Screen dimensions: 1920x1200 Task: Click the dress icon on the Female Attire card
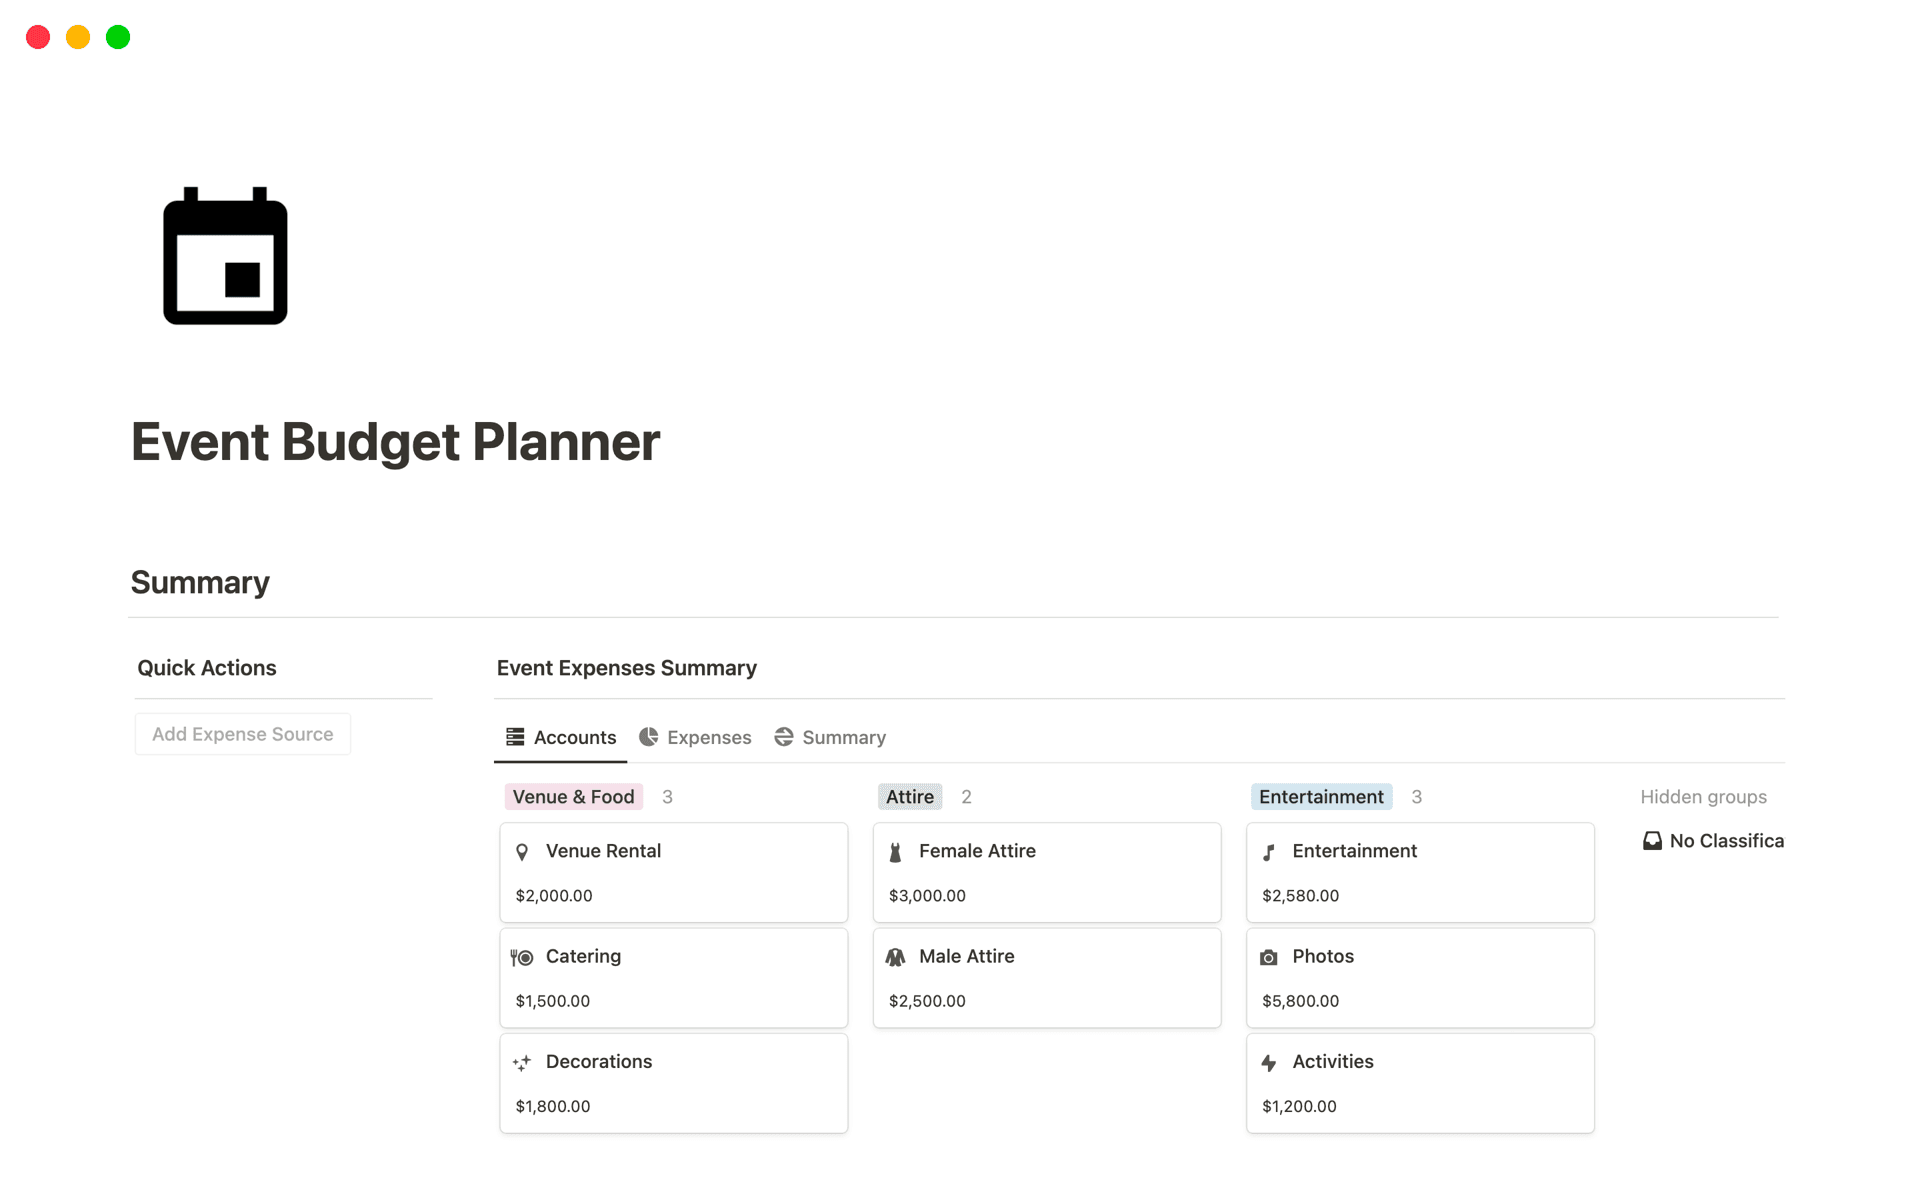pyautogui.click(x=895, y=851)
